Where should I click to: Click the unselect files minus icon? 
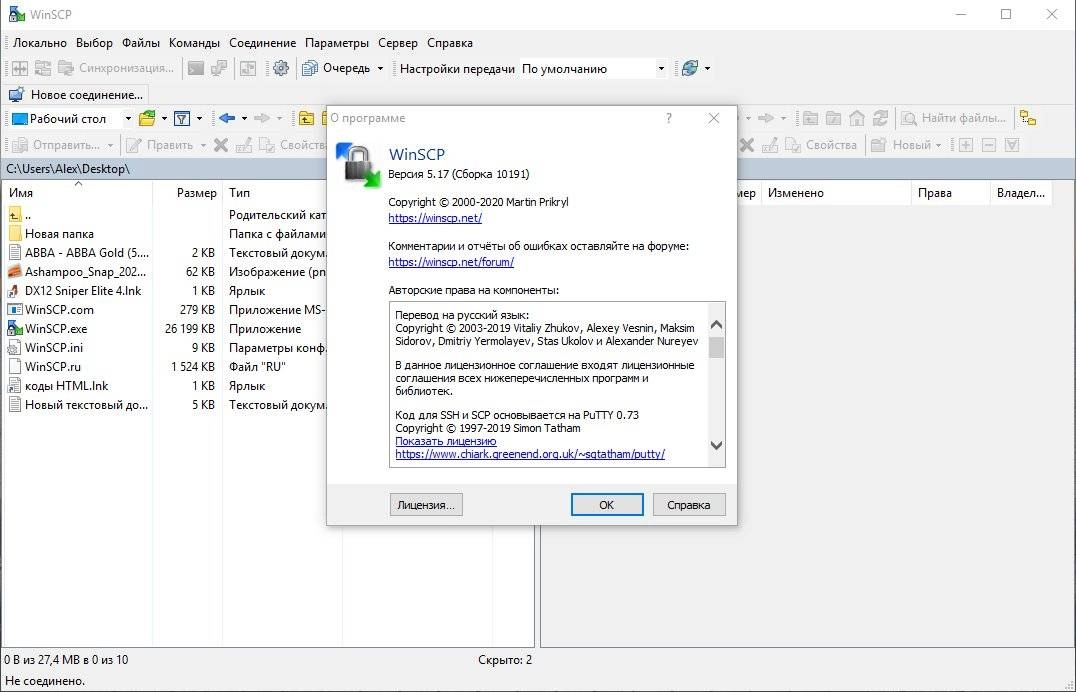point(989,145)
